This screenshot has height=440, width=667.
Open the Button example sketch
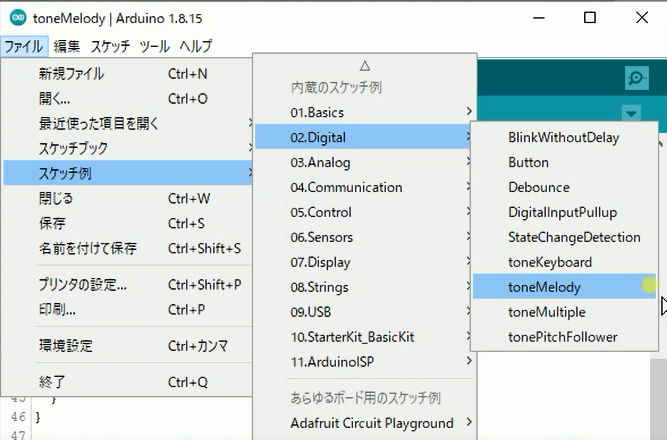(x=564, y=162)
